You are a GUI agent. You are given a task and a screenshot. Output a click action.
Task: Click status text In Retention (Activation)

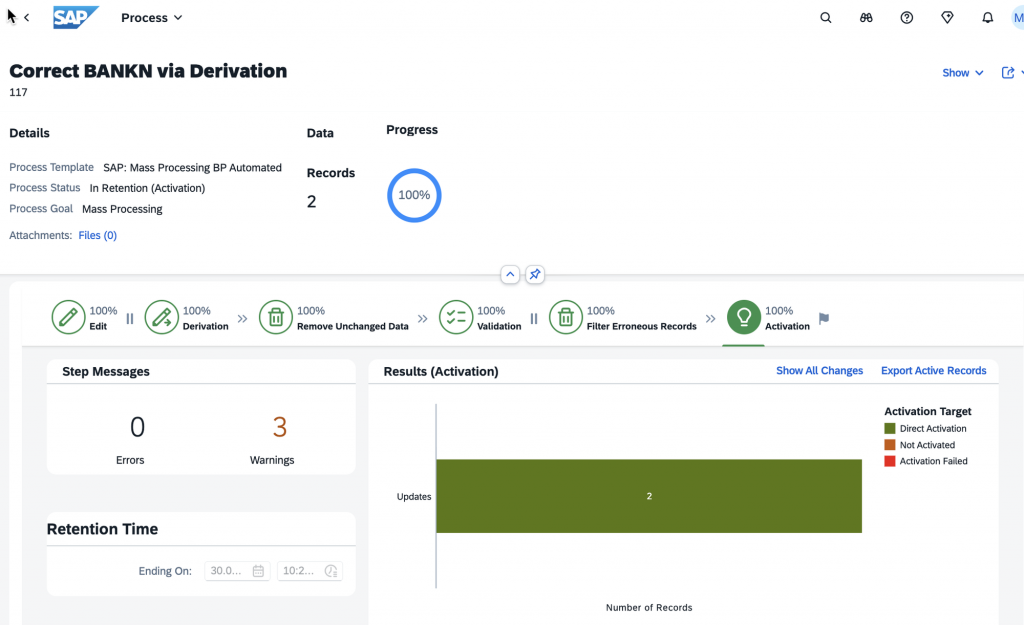pos(148,188)
